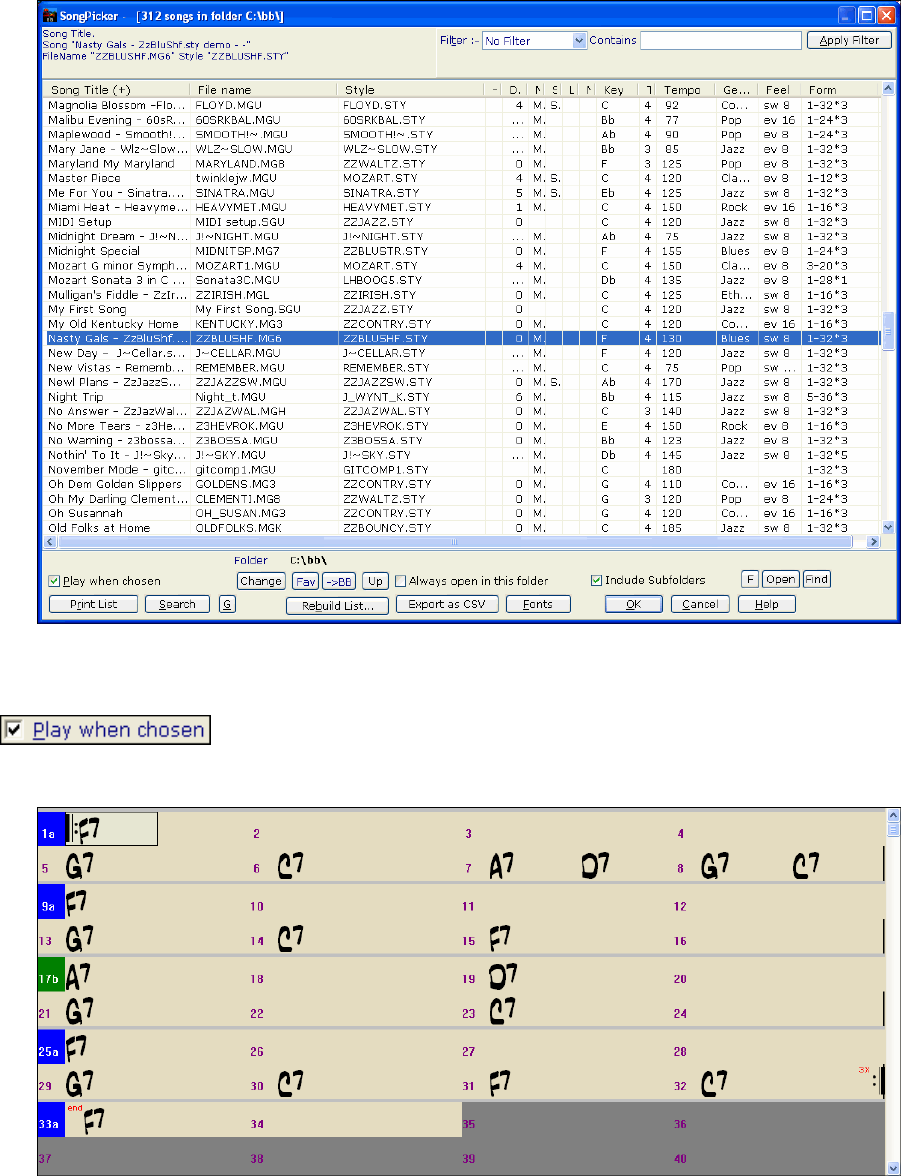
Task: Click the ->BB folder button
Action: pyautogui.click(x=340, y=581)
